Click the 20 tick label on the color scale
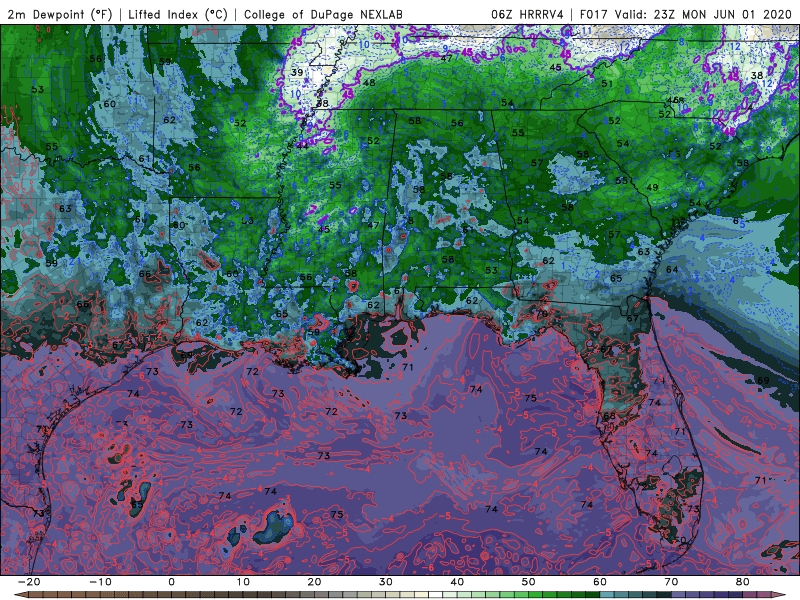This screenshot has width=800, height=600. coord(314,582)
